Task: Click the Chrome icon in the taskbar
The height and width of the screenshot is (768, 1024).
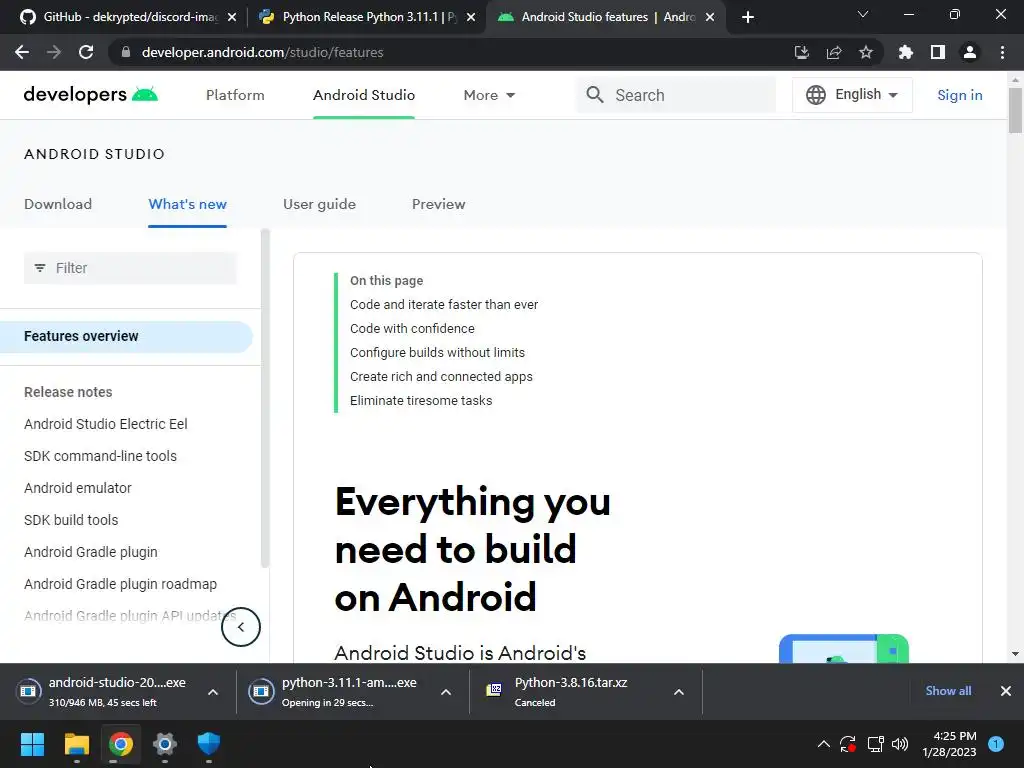Action: point(121,744)
